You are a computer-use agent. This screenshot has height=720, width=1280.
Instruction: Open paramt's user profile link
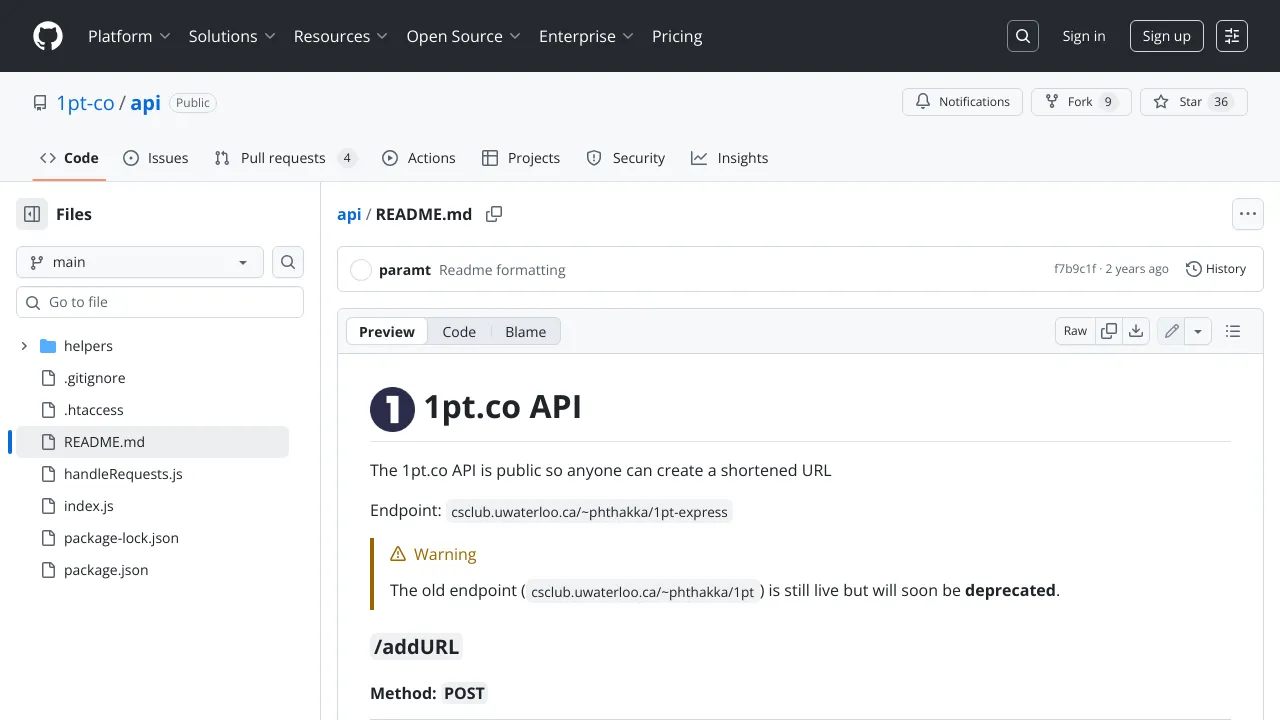[405, 270]
